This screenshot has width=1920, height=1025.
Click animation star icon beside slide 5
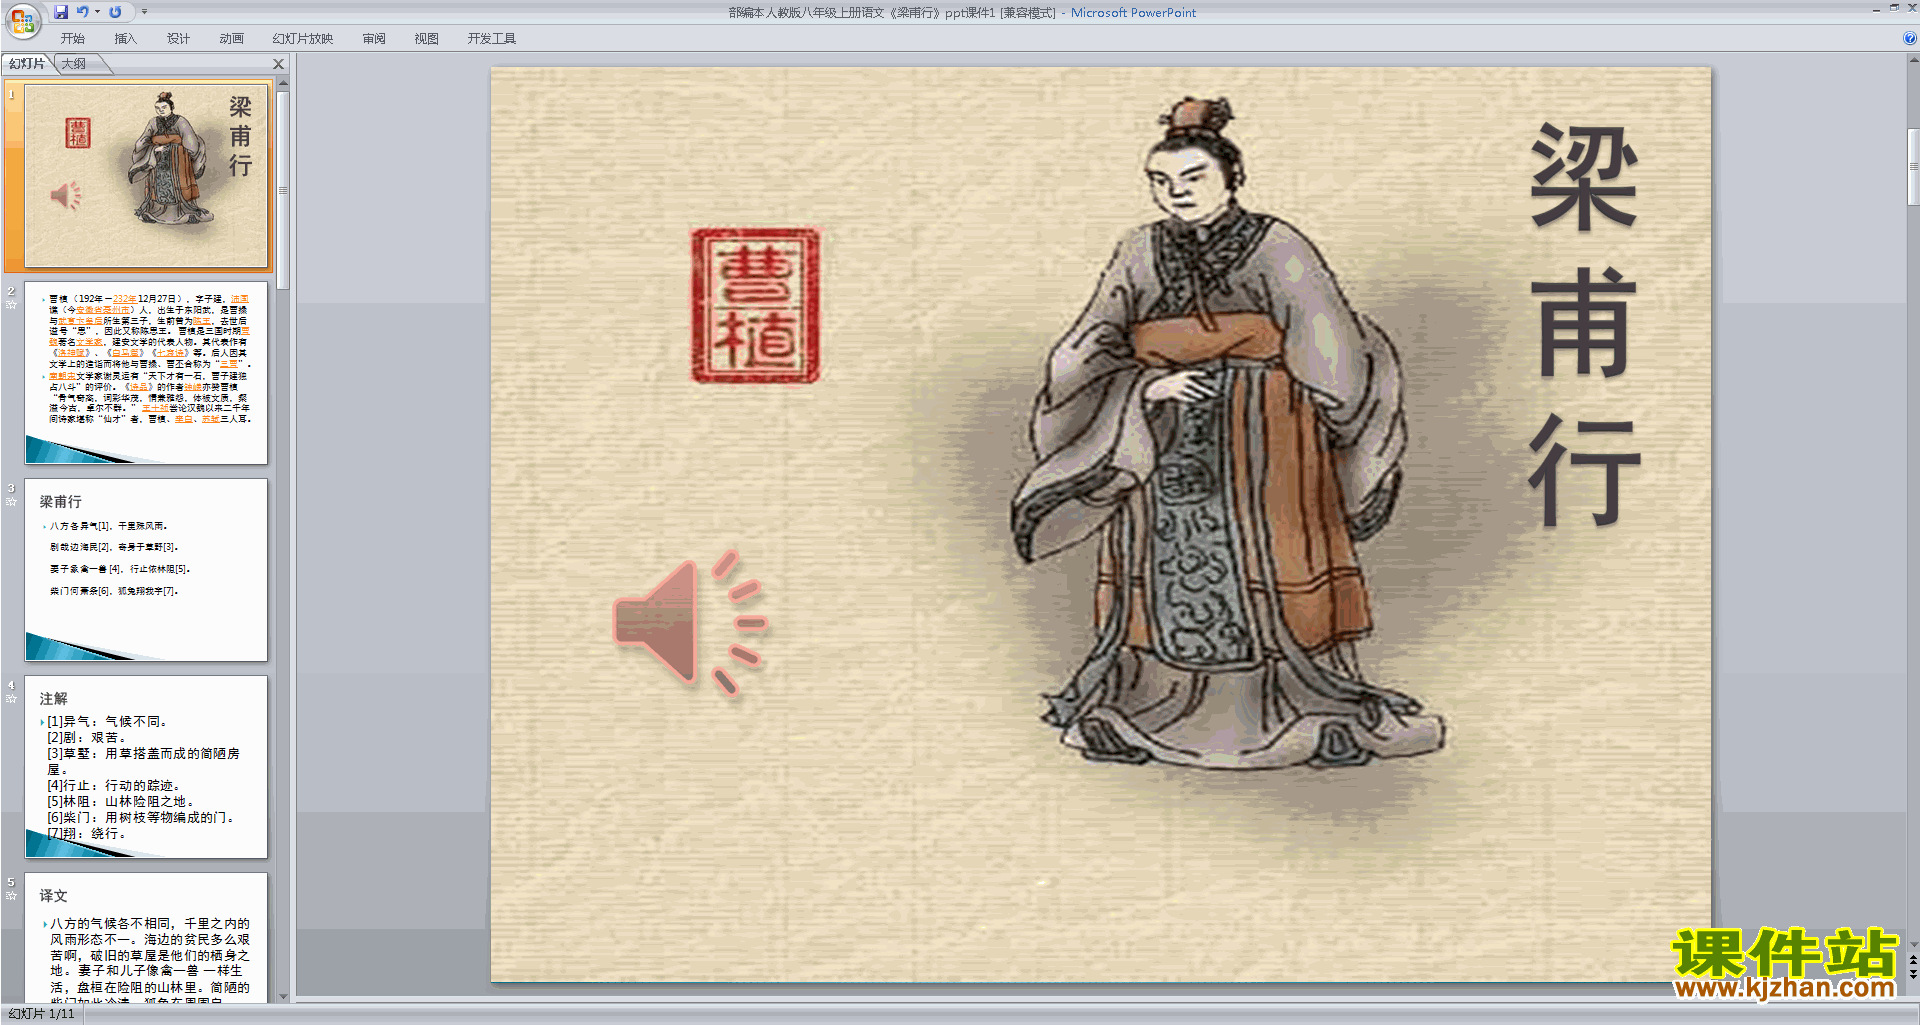[11, 895]
